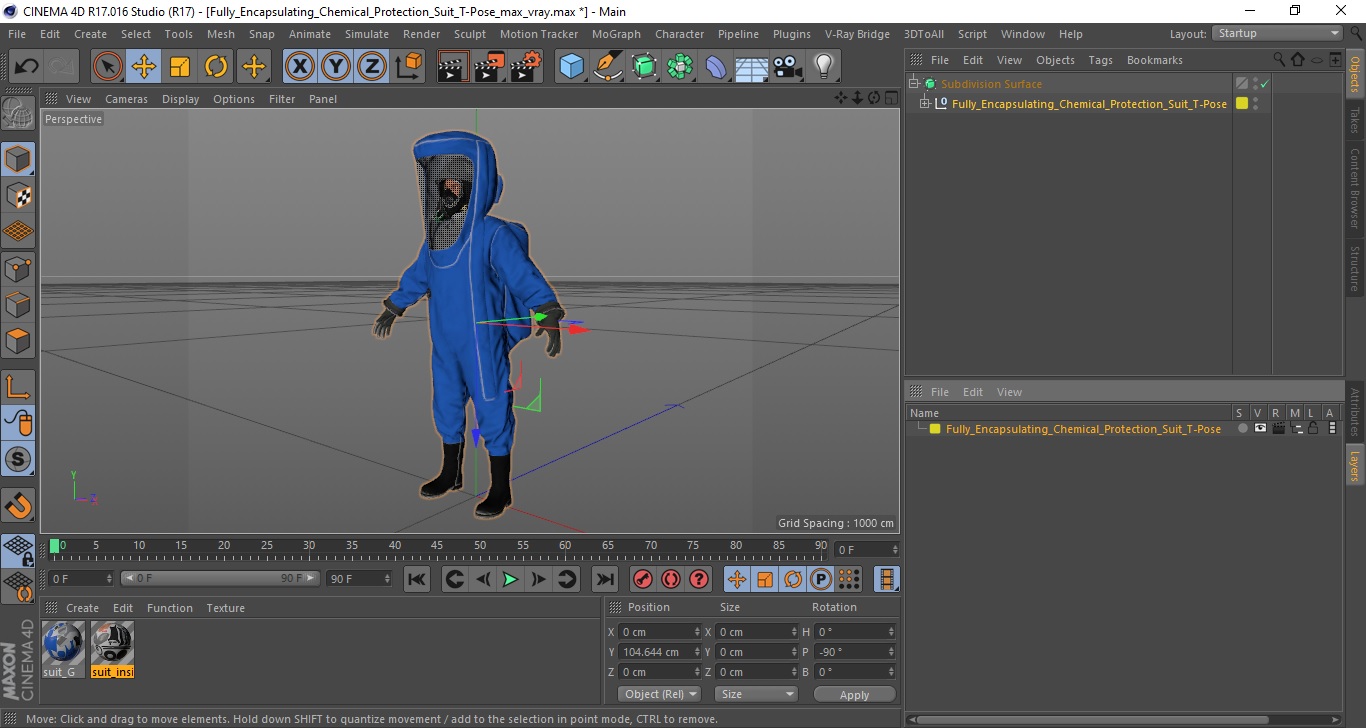This screenshot has height=728, width=1366.
Task: Toggle the viewport Solo S icon
Action: (18, 460)
